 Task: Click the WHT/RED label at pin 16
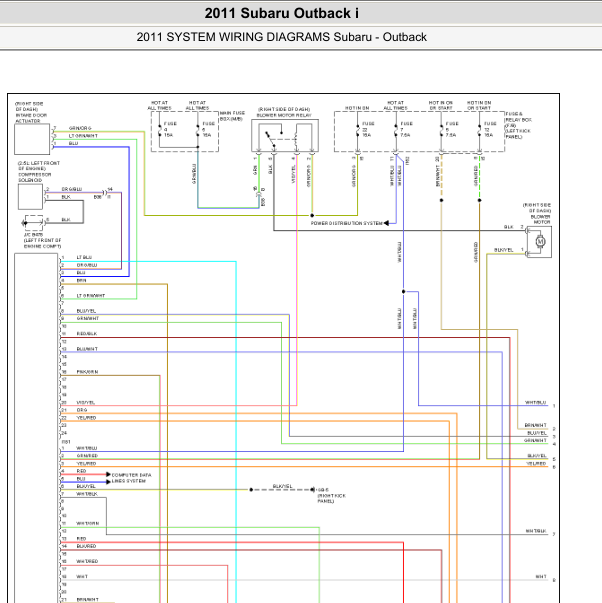tap(87, 561)
